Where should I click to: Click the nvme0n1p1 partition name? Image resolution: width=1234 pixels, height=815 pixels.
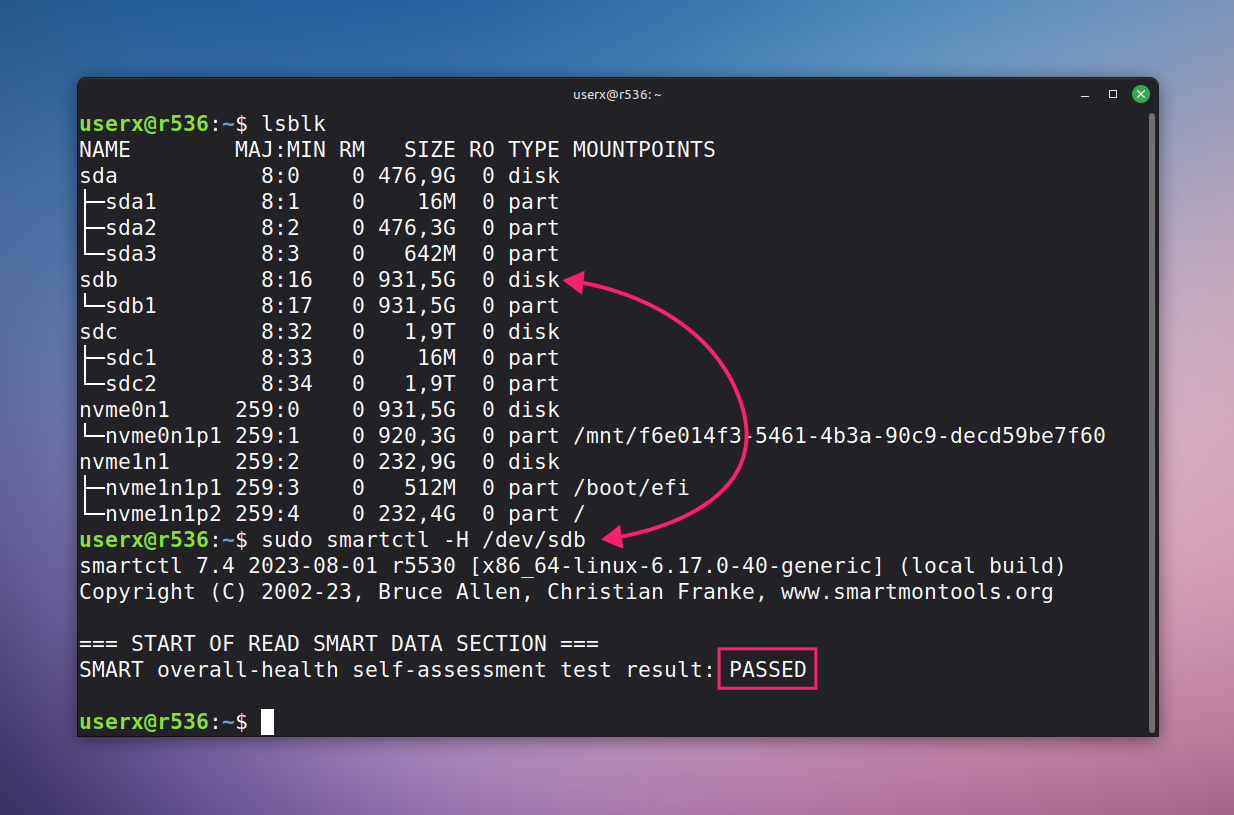click(163, 436)
